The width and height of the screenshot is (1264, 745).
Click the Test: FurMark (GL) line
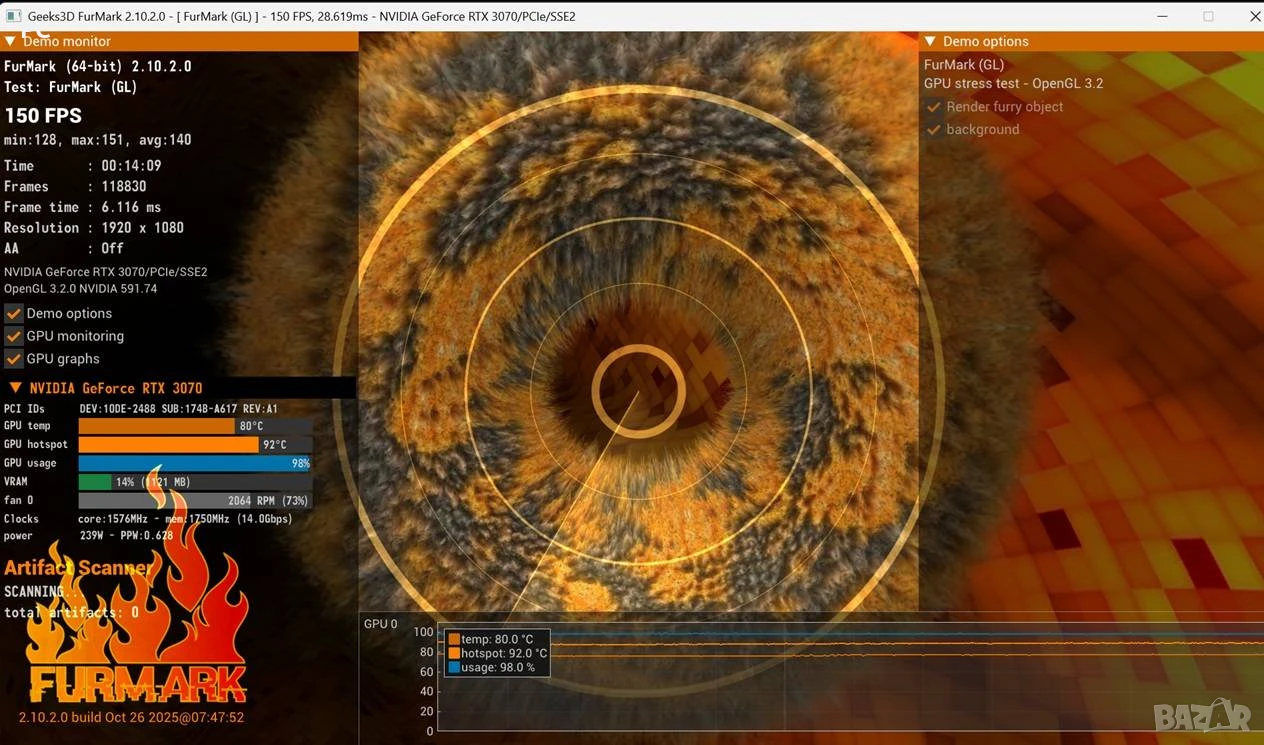point(71,87)
